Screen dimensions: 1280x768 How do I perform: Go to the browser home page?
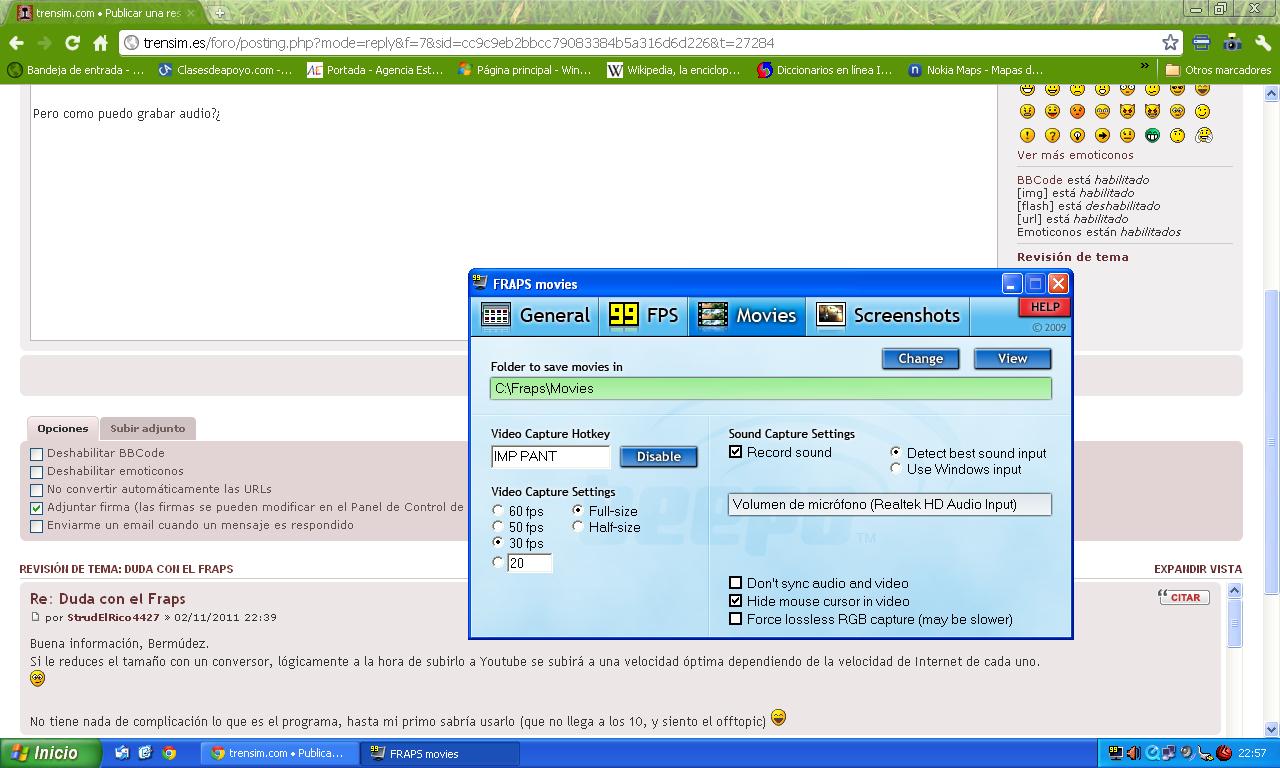click(x=100, y=43)
